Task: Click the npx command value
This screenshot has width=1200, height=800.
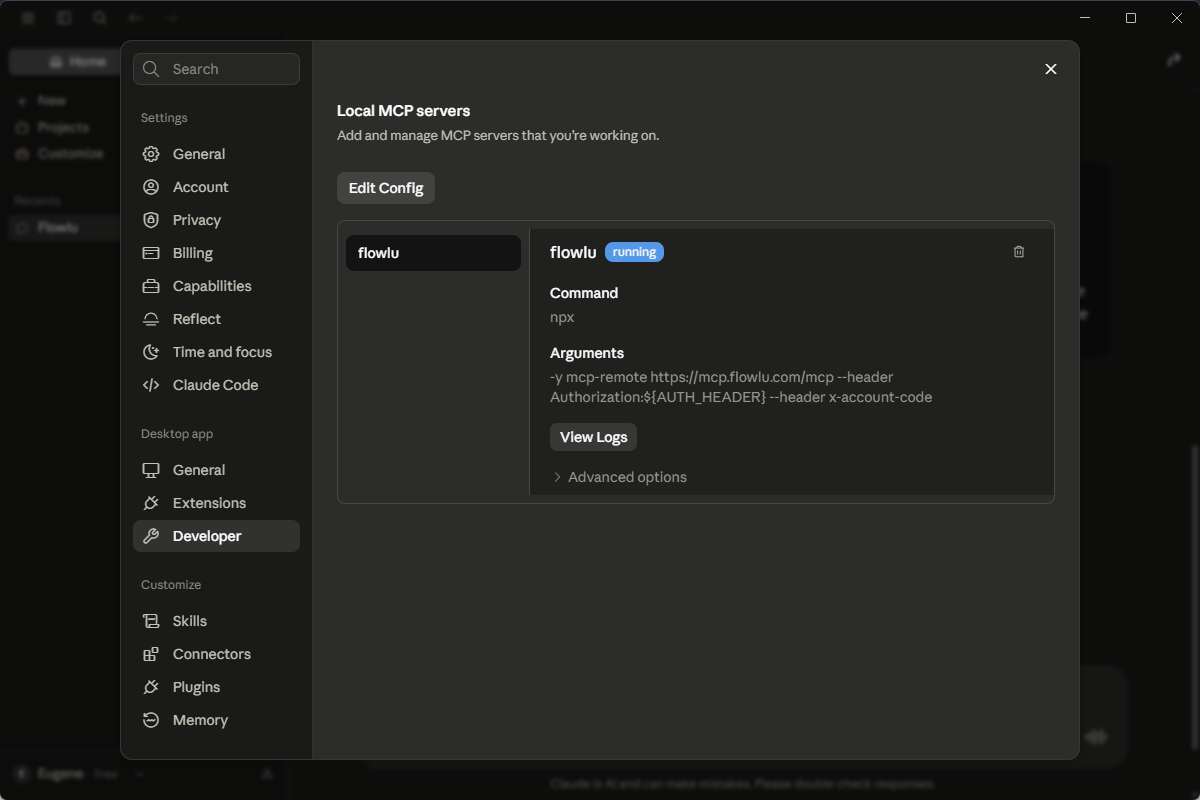Action: click(x=562, y=317)
